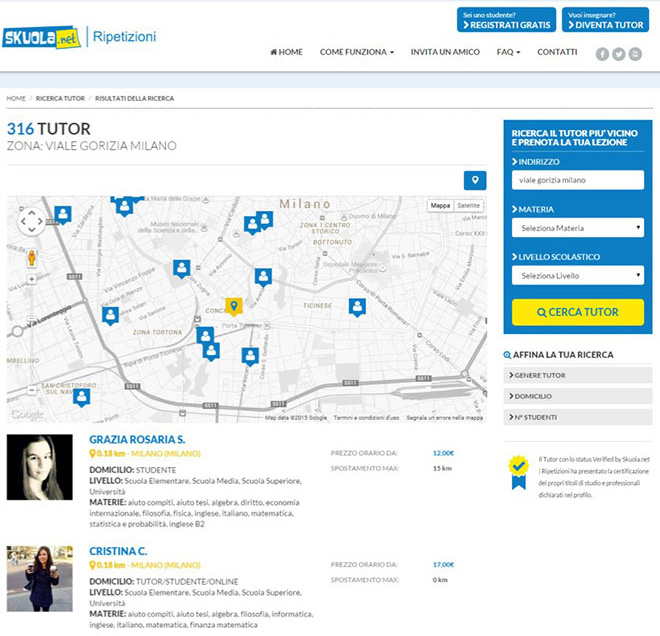Click the Google logo on the map
660x636 pixels.
pos(27,414)
